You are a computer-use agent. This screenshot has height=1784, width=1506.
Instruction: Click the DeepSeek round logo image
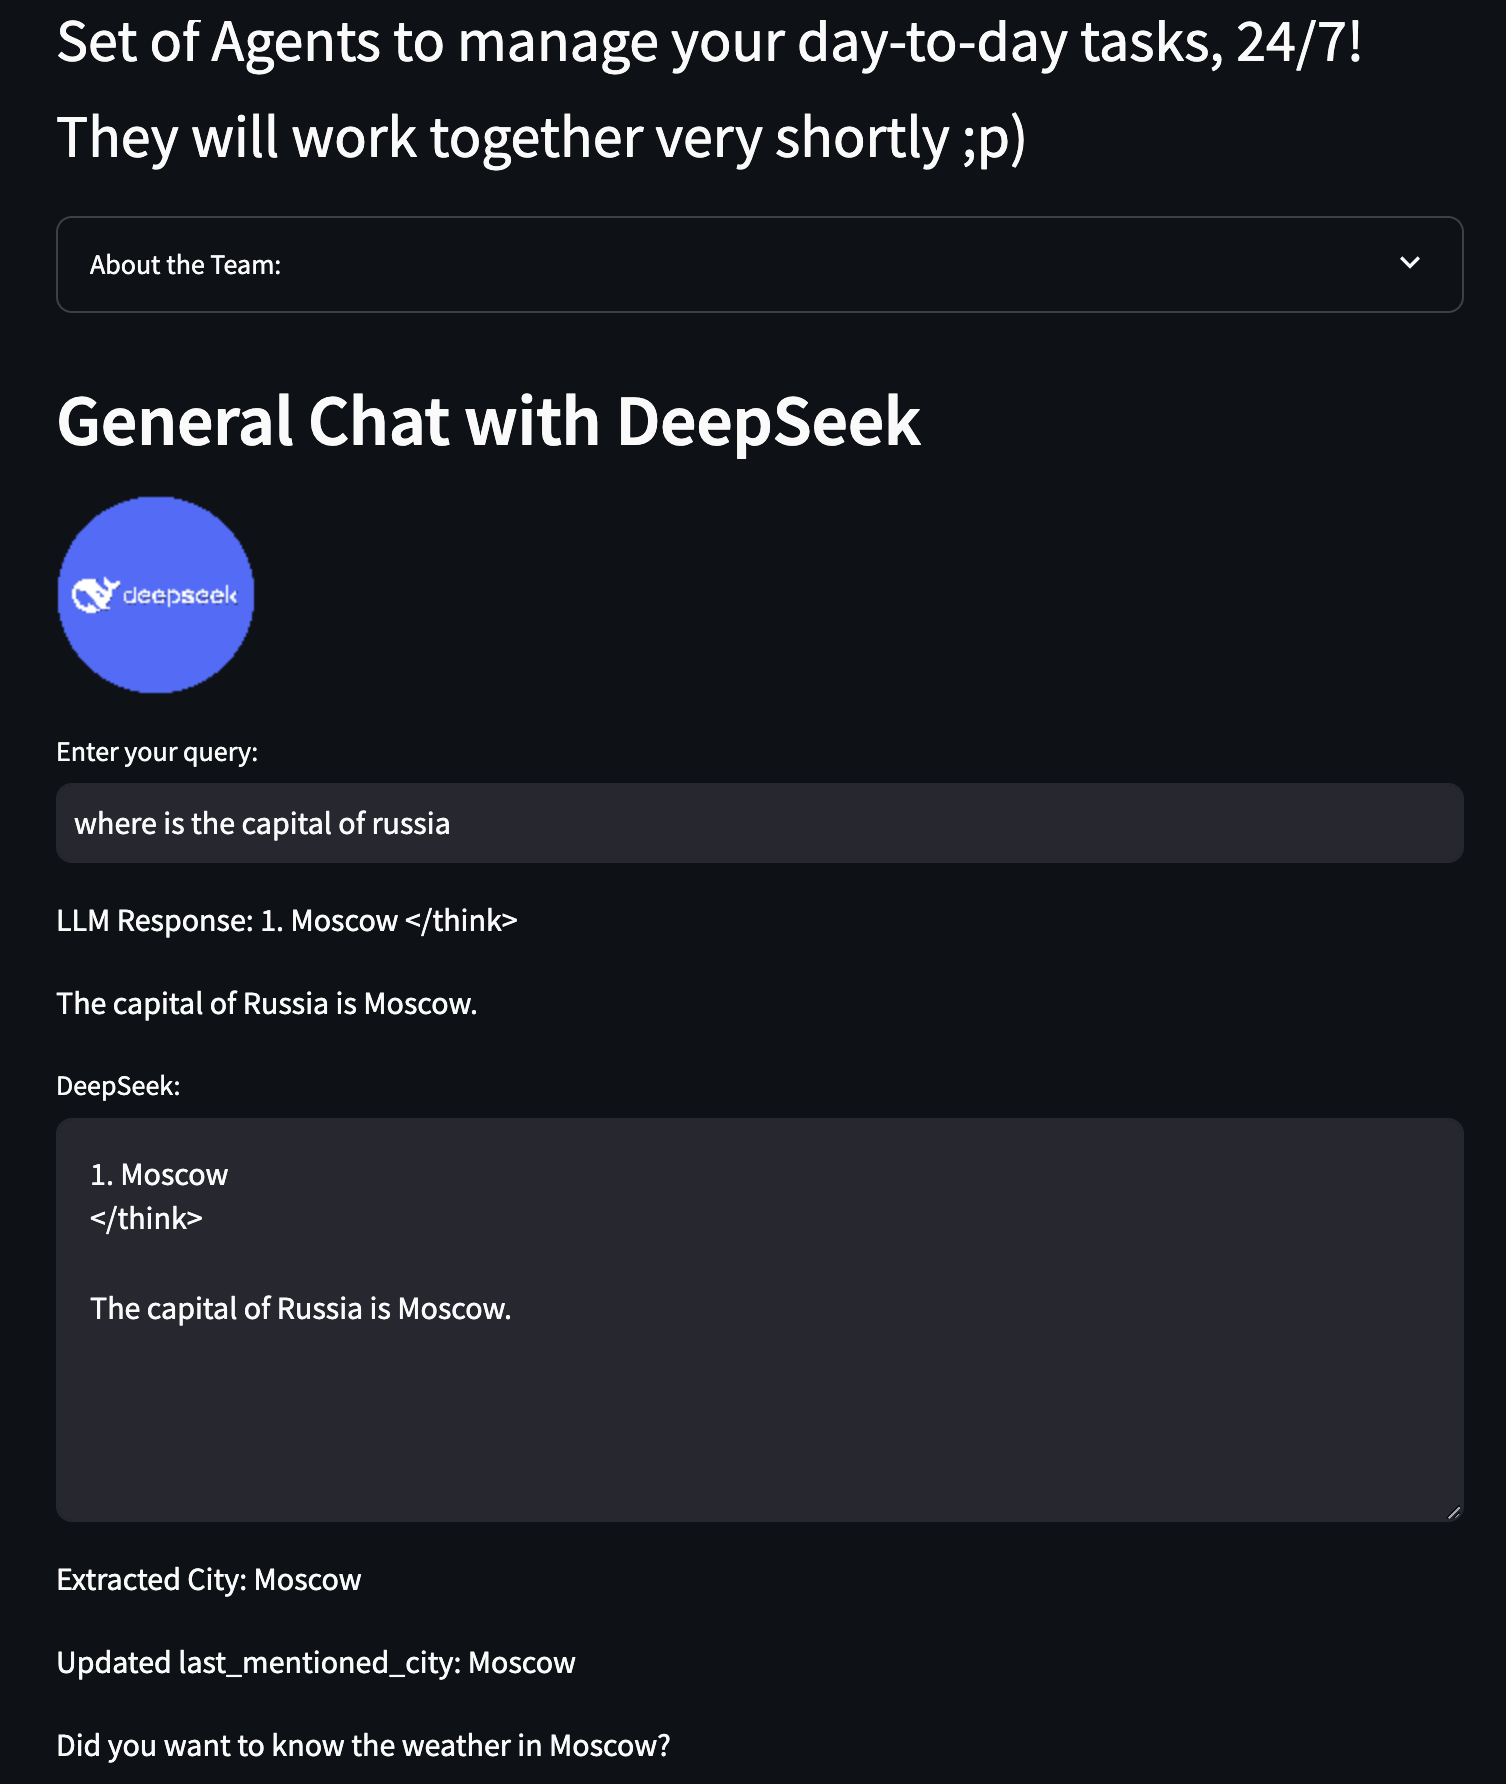pyautogui.click(x=156, y=595)
